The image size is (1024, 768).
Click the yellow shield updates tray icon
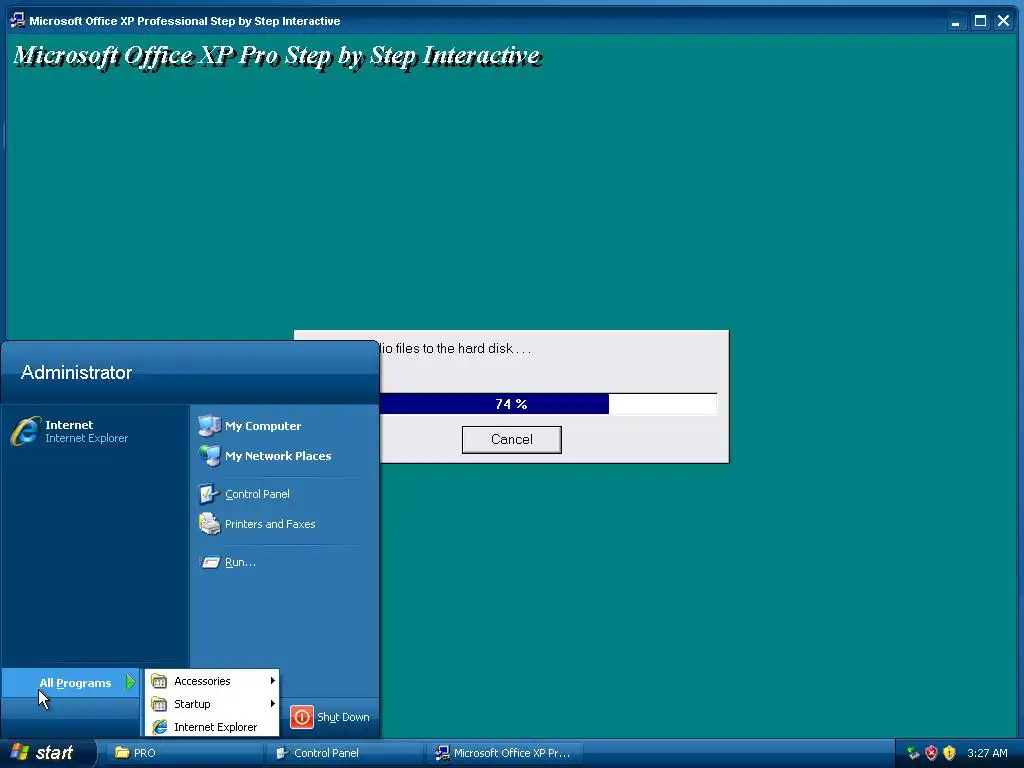(950, 753)
